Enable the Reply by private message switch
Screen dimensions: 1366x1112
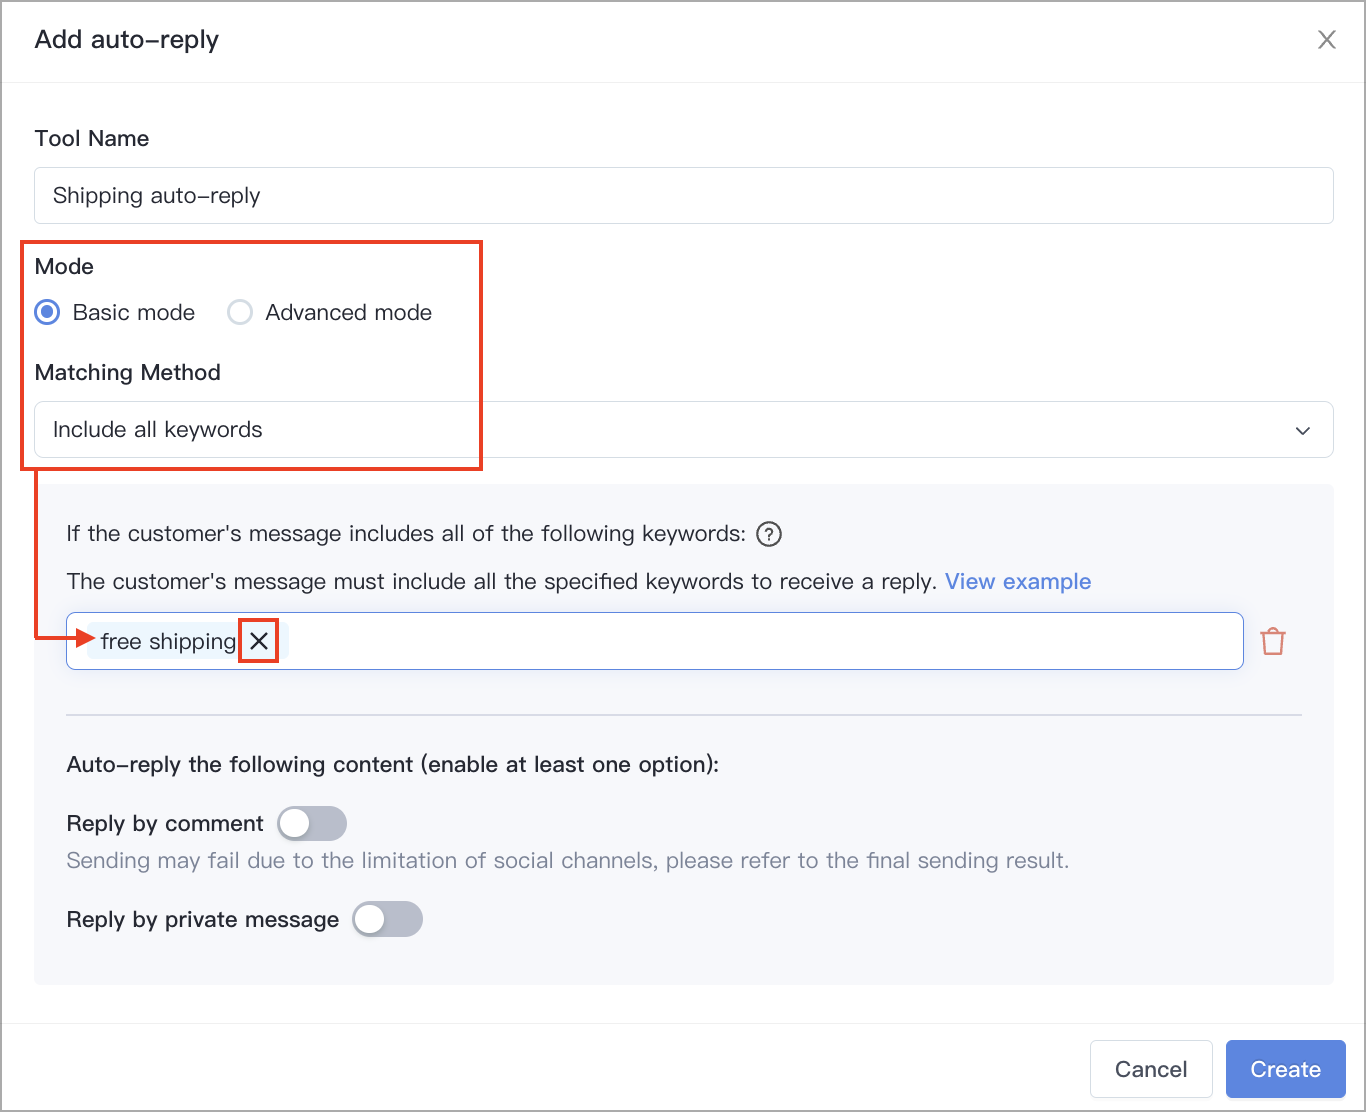coord(388,919)
